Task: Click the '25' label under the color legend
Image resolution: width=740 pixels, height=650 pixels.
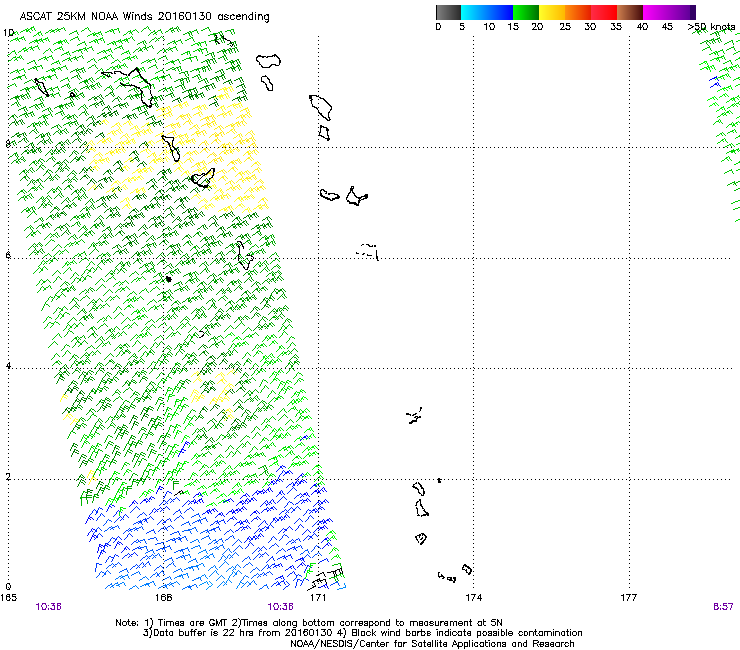Action: (x=565, y=27)
